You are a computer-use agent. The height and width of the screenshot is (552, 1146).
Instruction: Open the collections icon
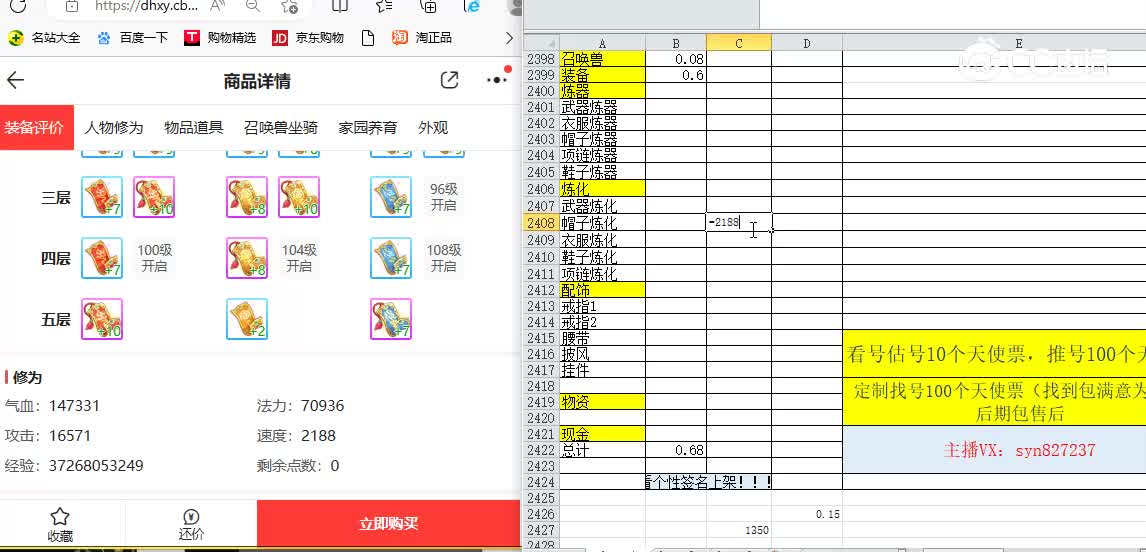428,7
